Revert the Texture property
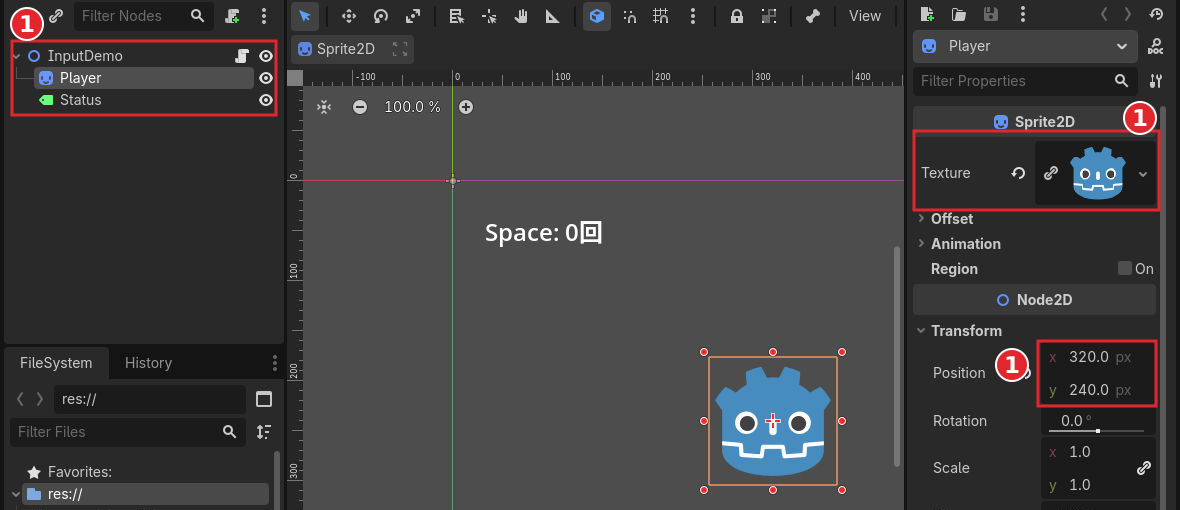This screenshot has width=1180, height=510. [x=1018, y=173]
